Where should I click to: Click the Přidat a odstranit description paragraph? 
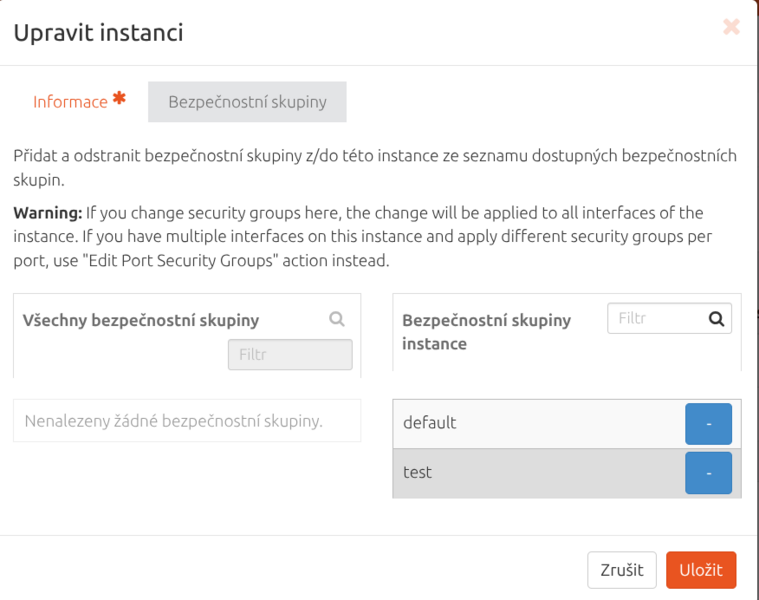click(x=375, y=168)
